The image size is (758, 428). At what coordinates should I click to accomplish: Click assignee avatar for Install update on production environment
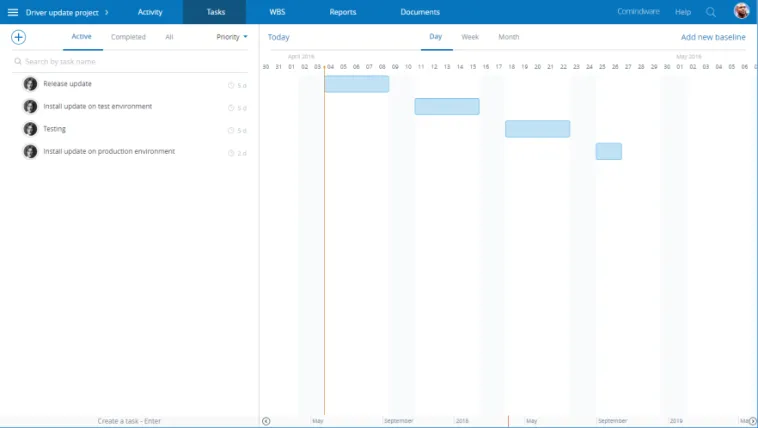30,151
